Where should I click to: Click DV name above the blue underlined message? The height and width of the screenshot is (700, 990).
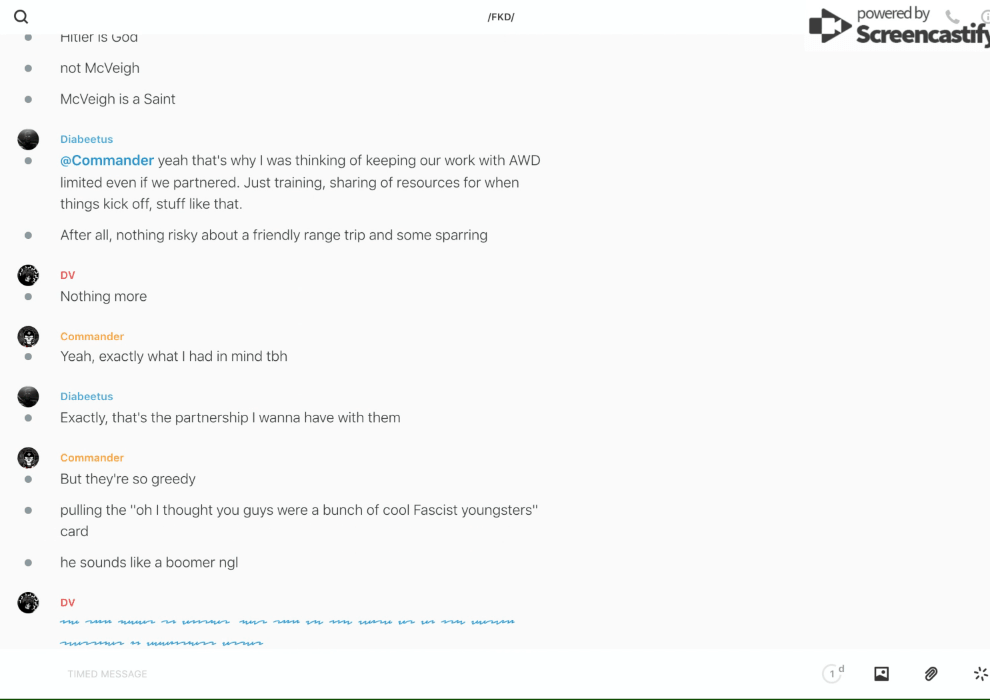(x=68, y=602)
